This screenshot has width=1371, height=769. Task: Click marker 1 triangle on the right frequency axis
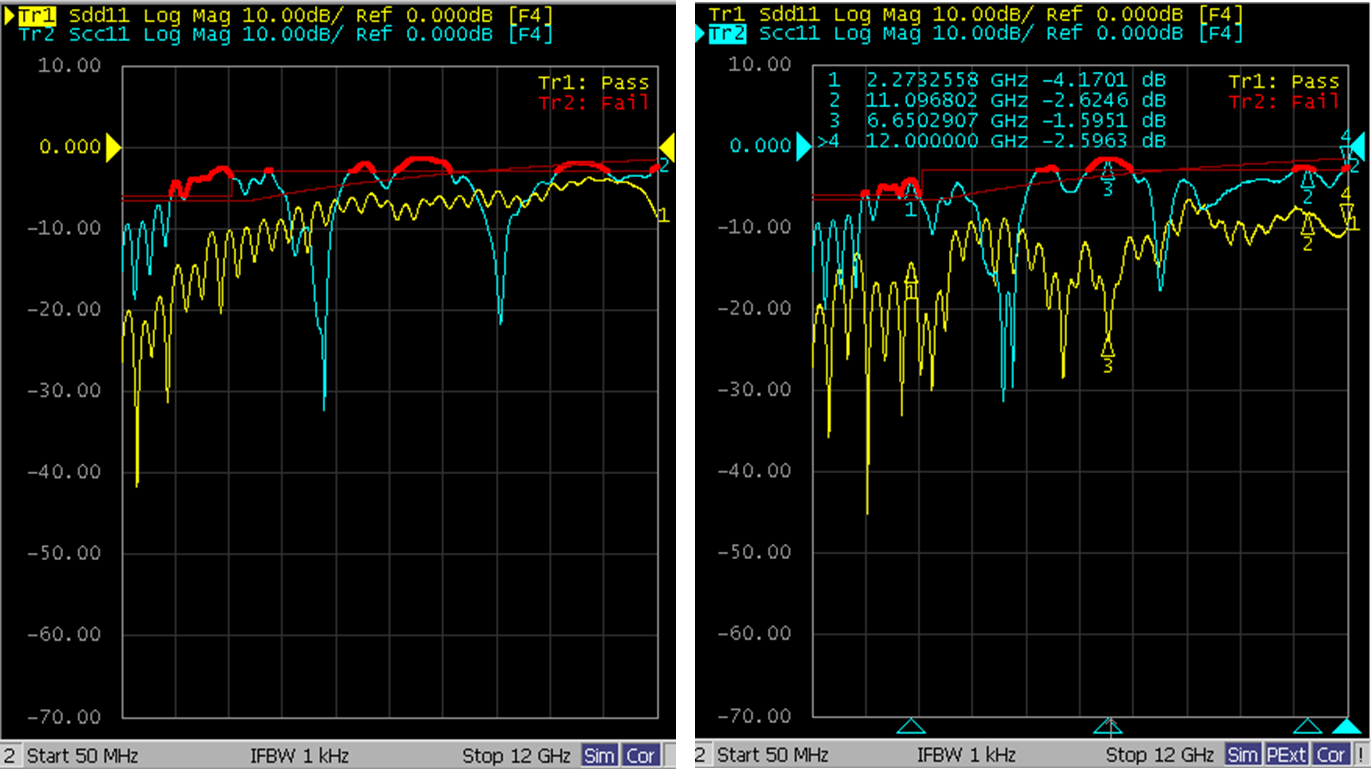click(x=910, y=726)
